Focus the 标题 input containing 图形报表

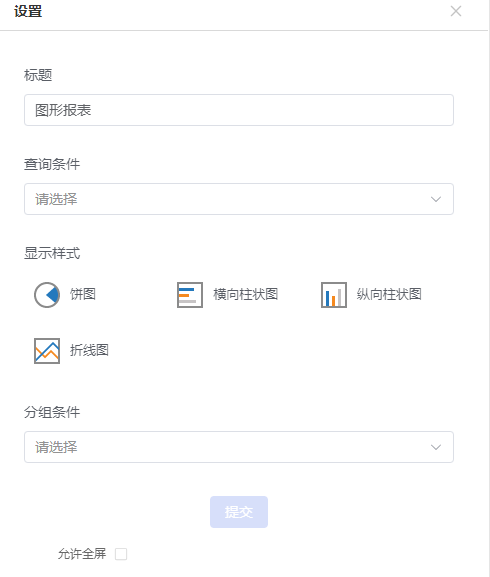coord(239,110)
